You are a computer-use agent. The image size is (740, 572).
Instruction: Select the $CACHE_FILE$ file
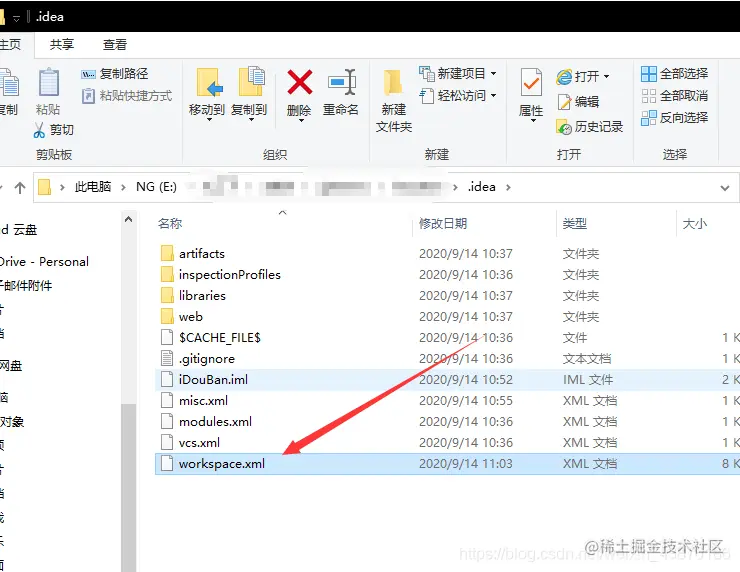(x=219, y=337)
